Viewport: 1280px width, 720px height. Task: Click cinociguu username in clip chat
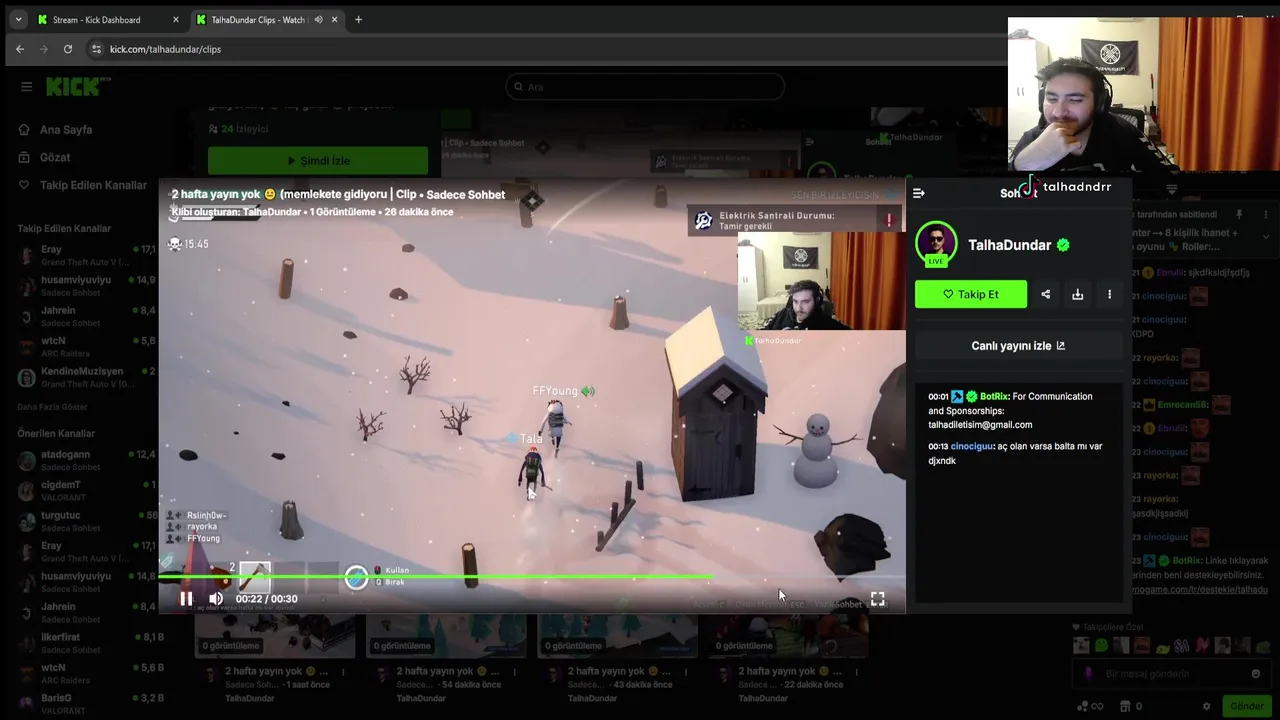972,447
